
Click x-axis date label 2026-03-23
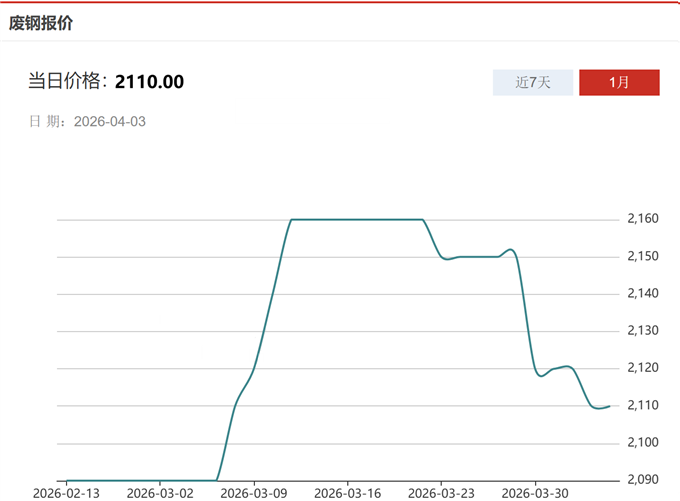pyautogui.click(x=439, y=493)
